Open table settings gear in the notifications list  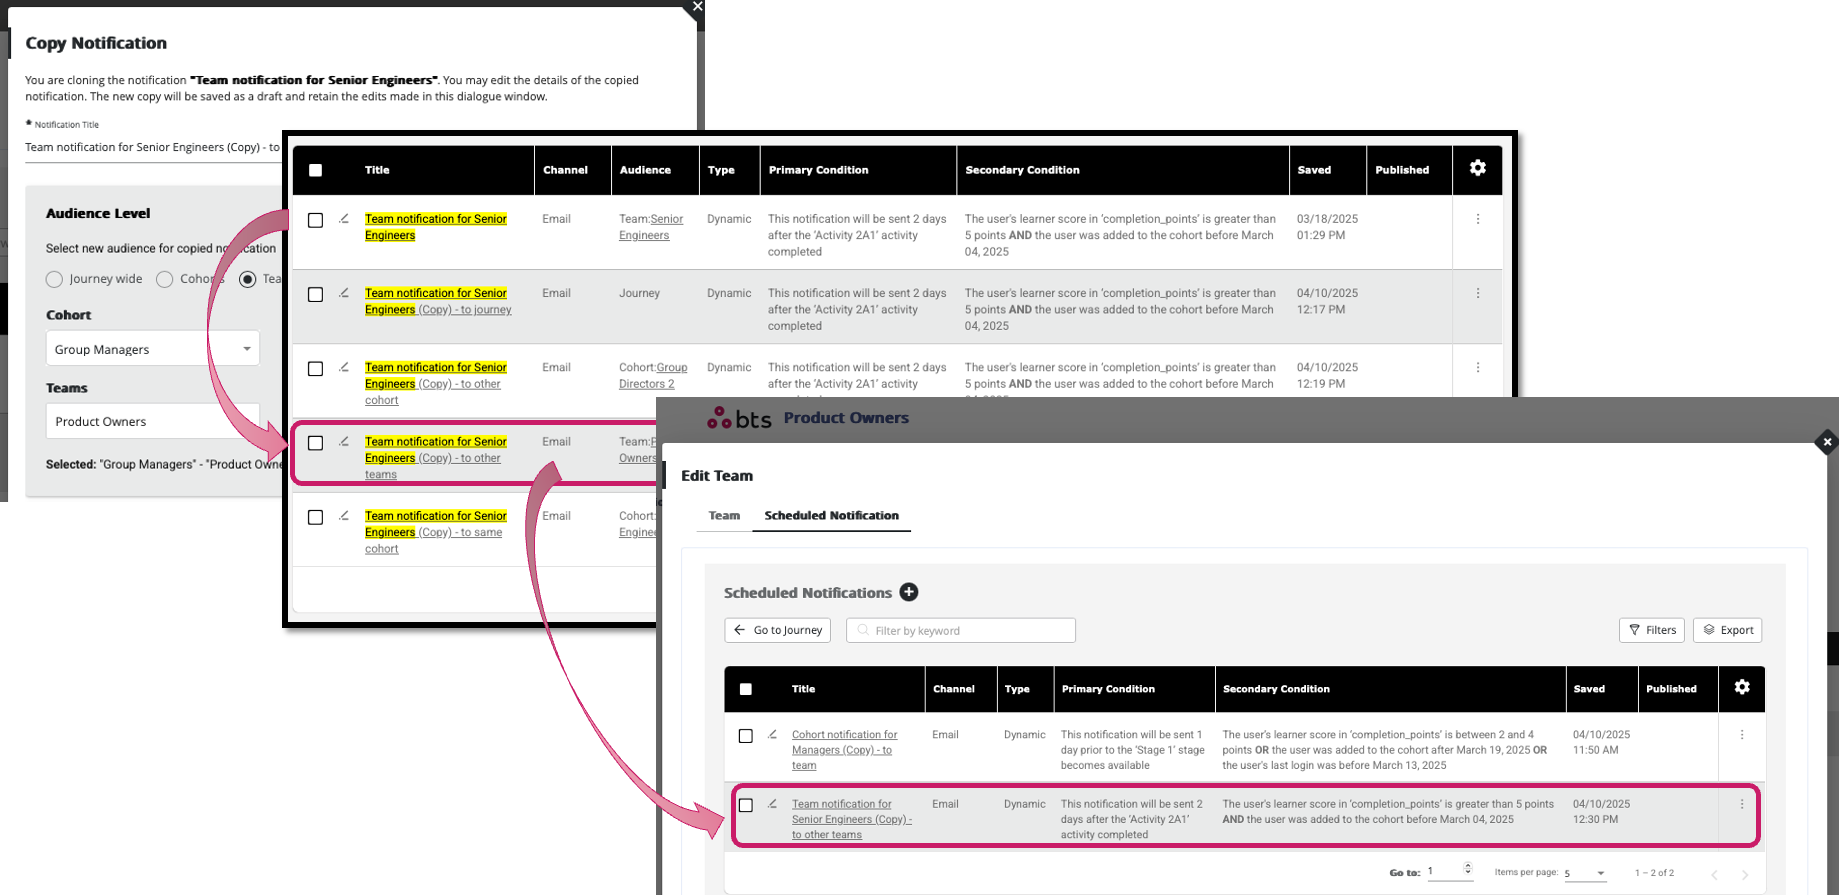(1477, 168)
